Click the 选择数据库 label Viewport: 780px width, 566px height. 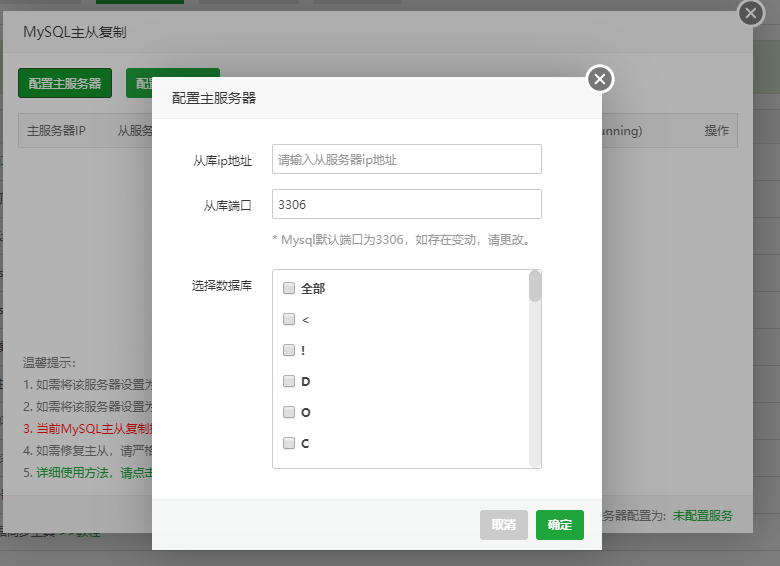[222, 285]
